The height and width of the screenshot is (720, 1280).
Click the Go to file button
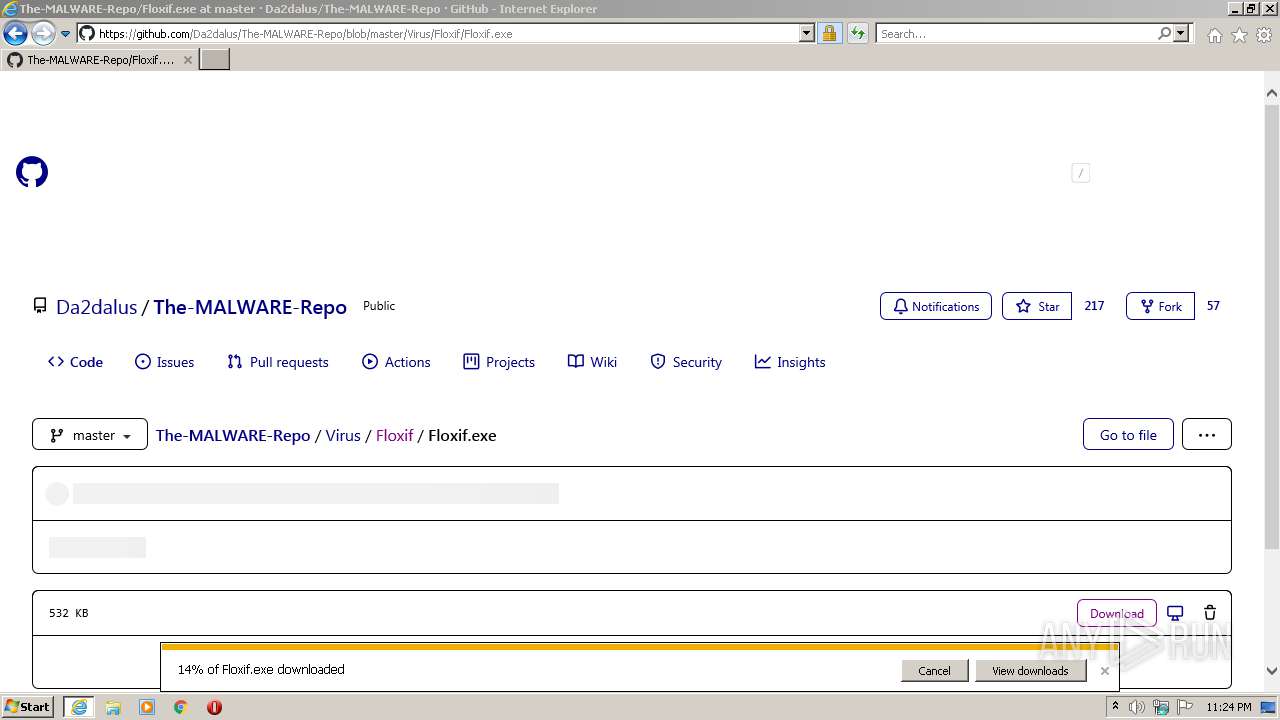tap(1128, 434)
